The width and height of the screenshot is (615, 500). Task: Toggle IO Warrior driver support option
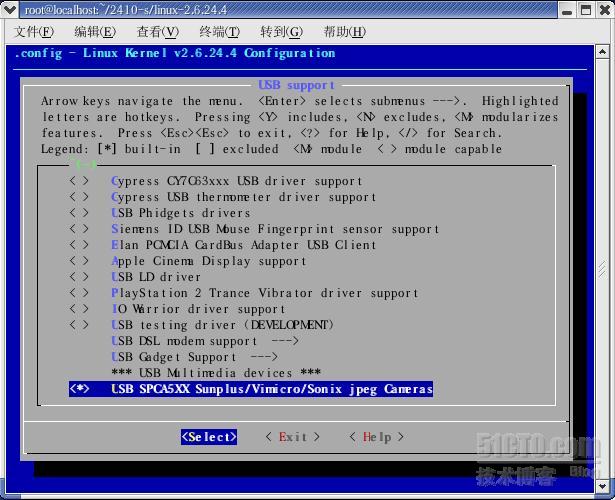click(x=79, y=309)
